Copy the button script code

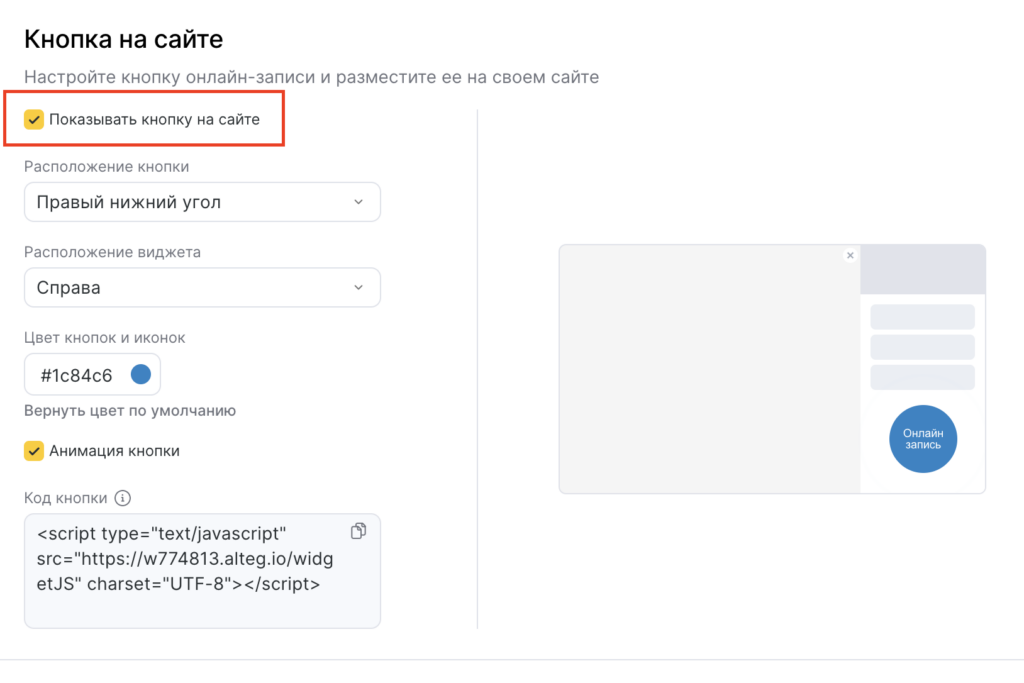point(359,531)
